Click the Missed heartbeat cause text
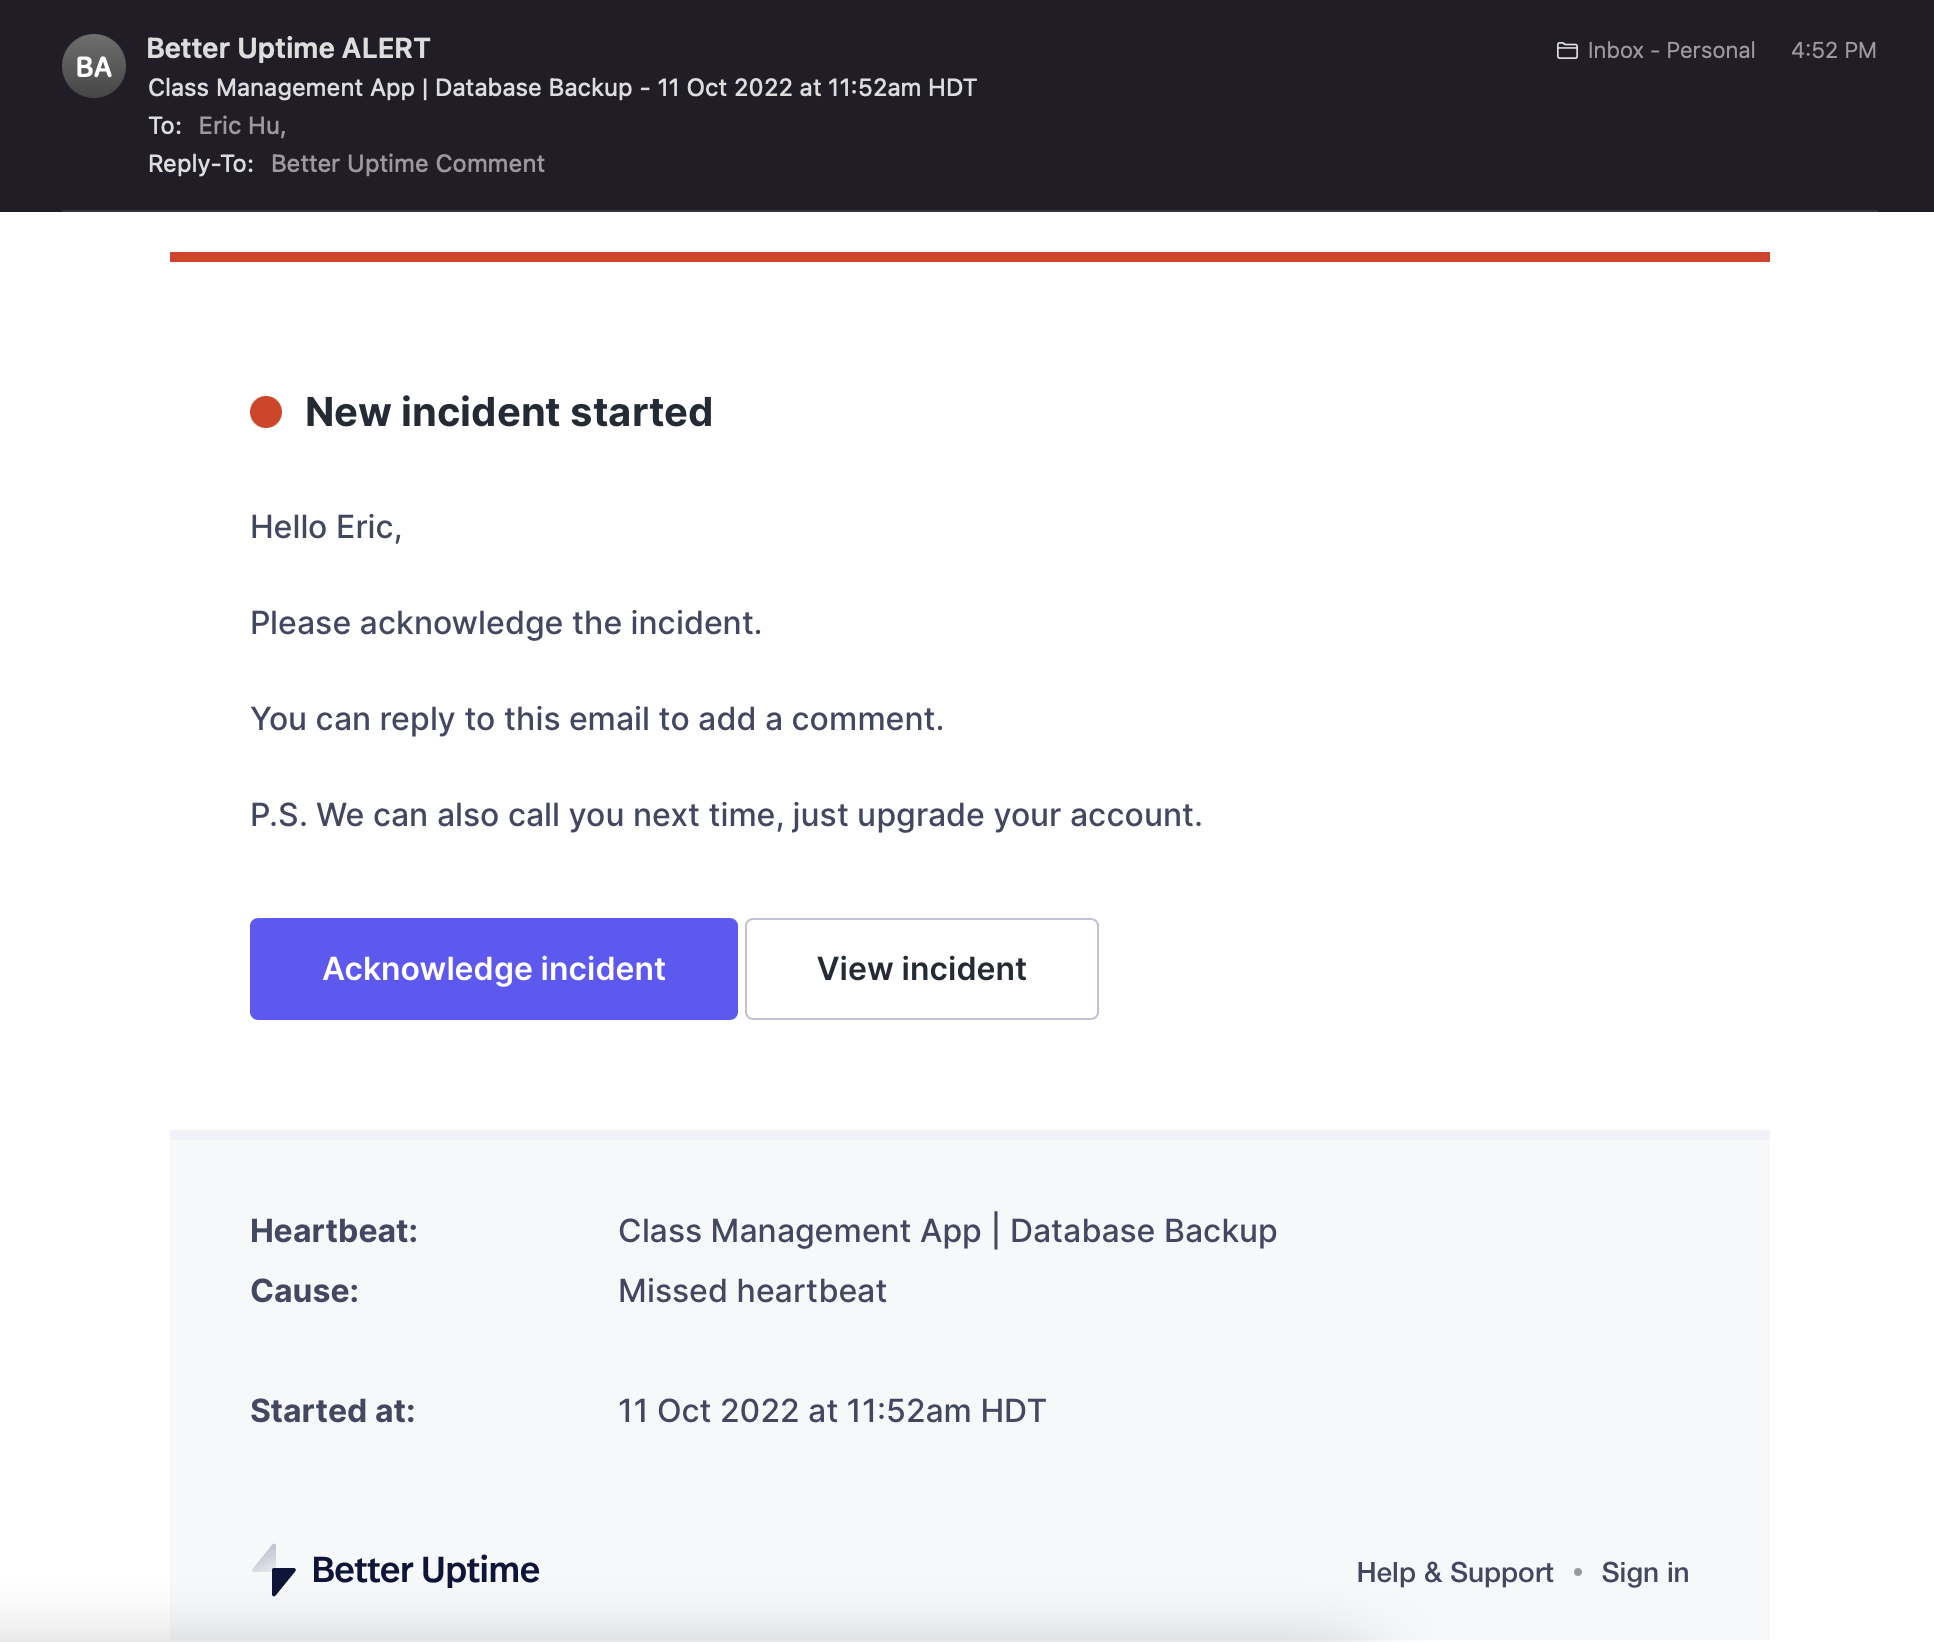The width and height of the screenshot is (1934, 1642). [752, 1291]
